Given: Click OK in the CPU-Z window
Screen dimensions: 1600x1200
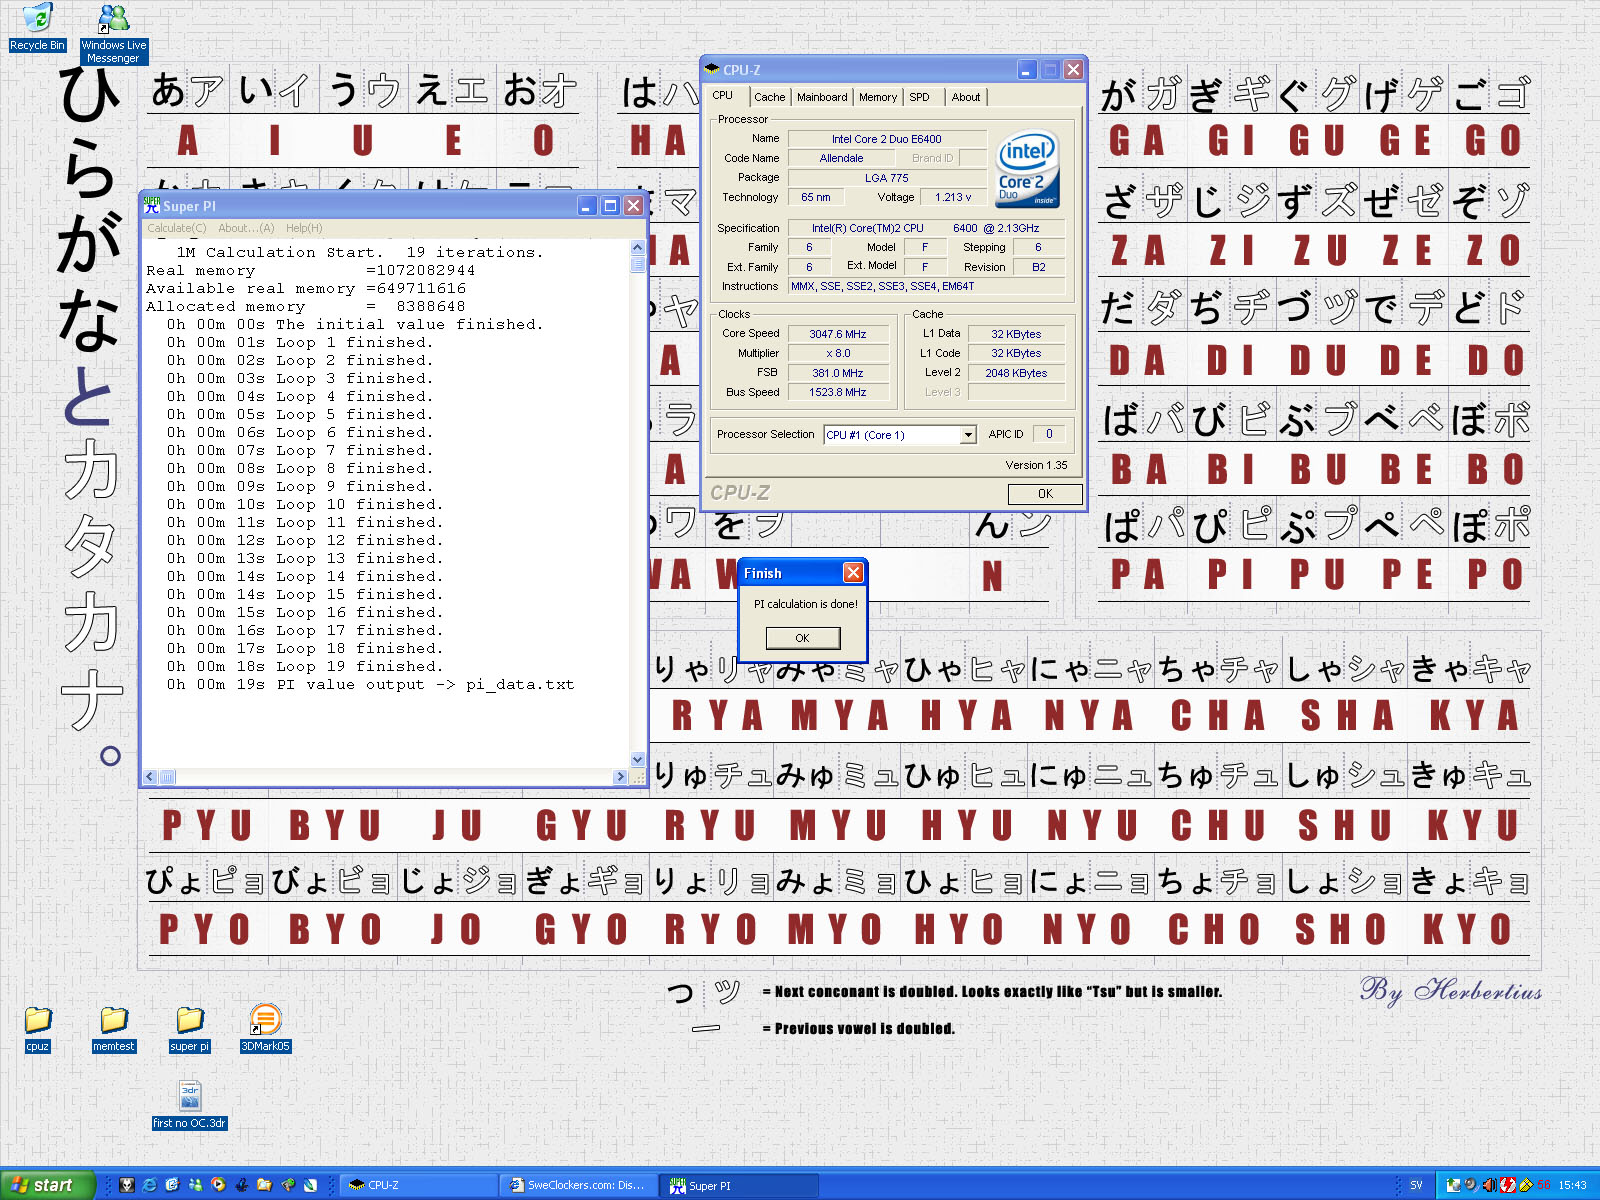Looking at the screenshot, I should pos(1045,493).
